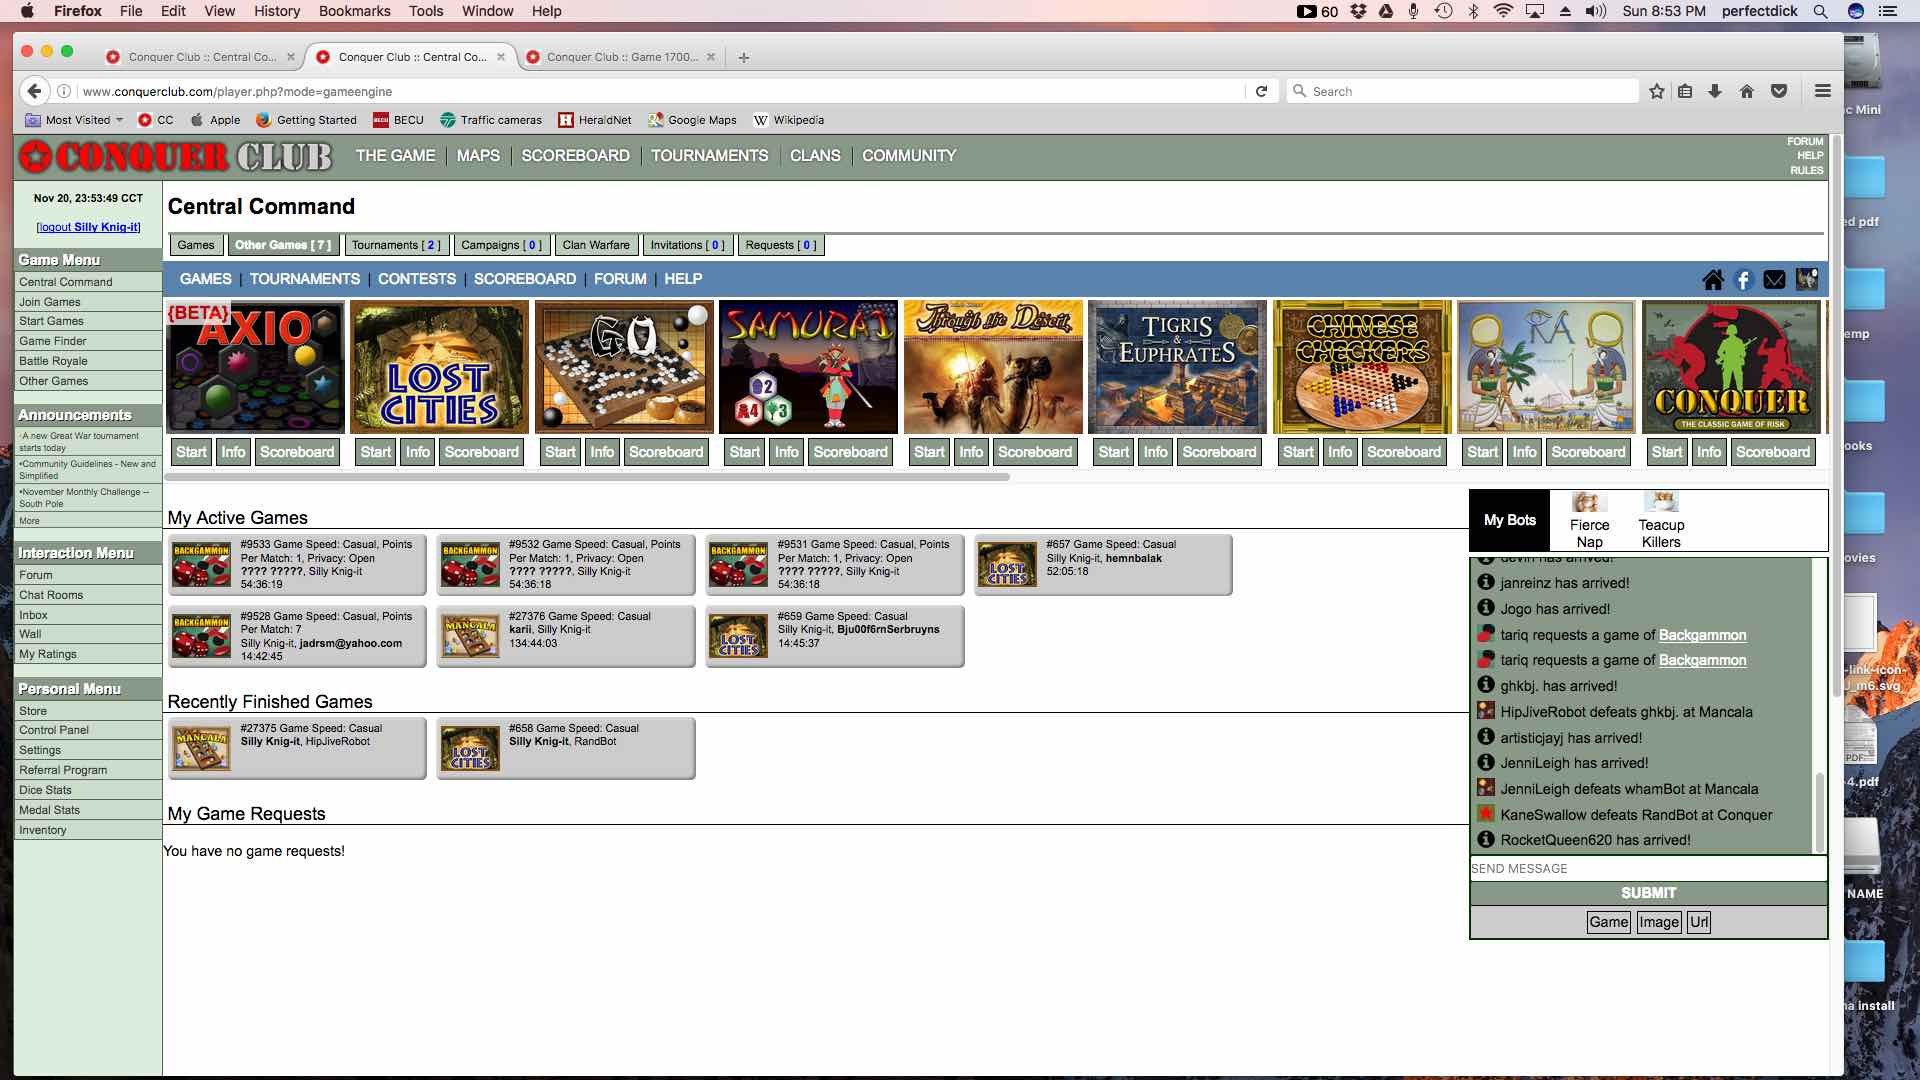Reload the page with refresh icon

tap(1261, 91)
